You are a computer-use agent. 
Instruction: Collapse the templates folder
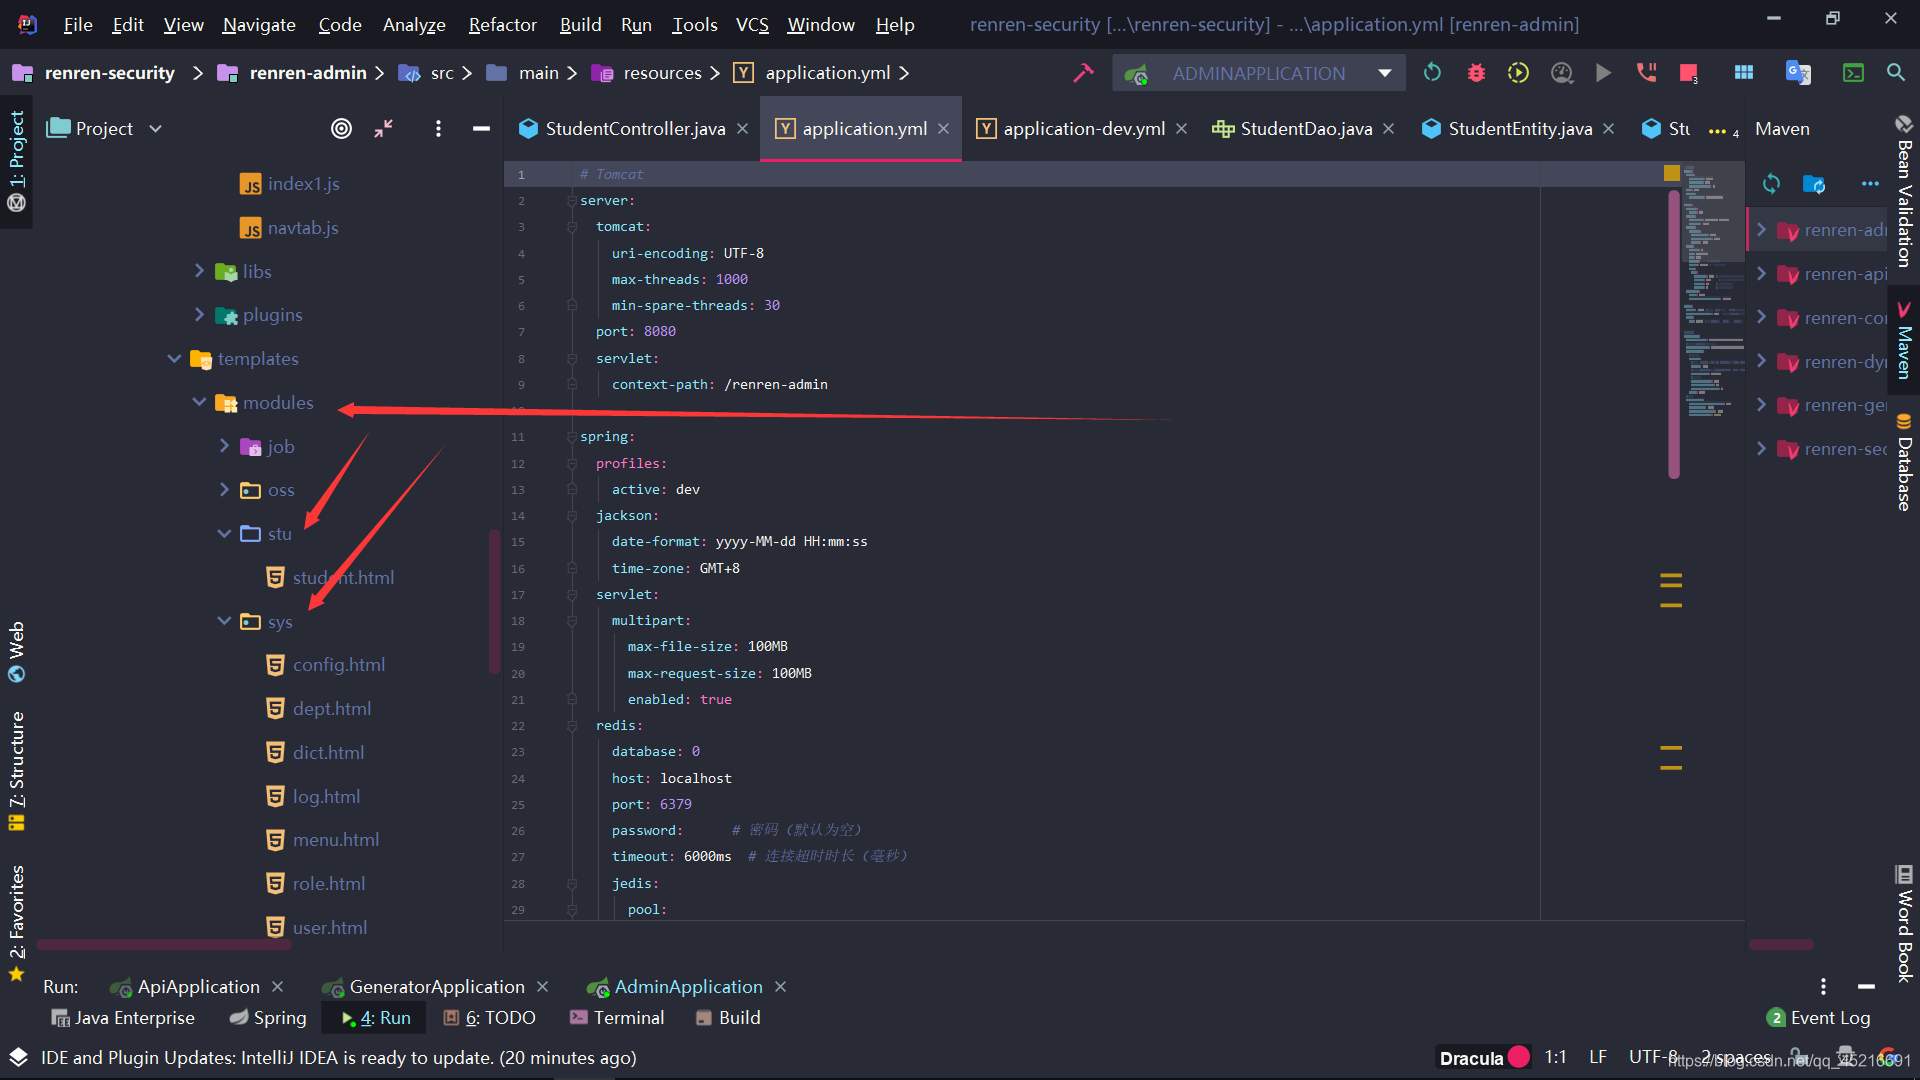[x=174, y=358]
